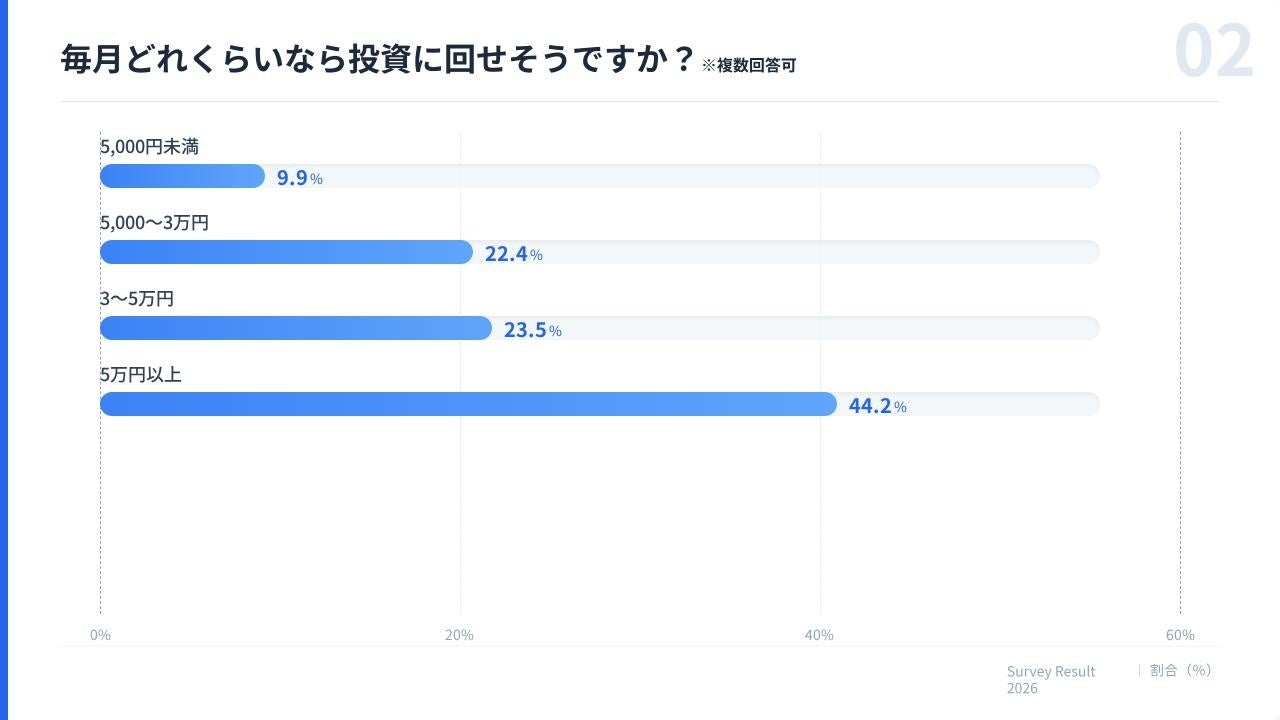Click the 60% axis tick label
This screenshot has height=720, width=1280.
(1180, 635)
